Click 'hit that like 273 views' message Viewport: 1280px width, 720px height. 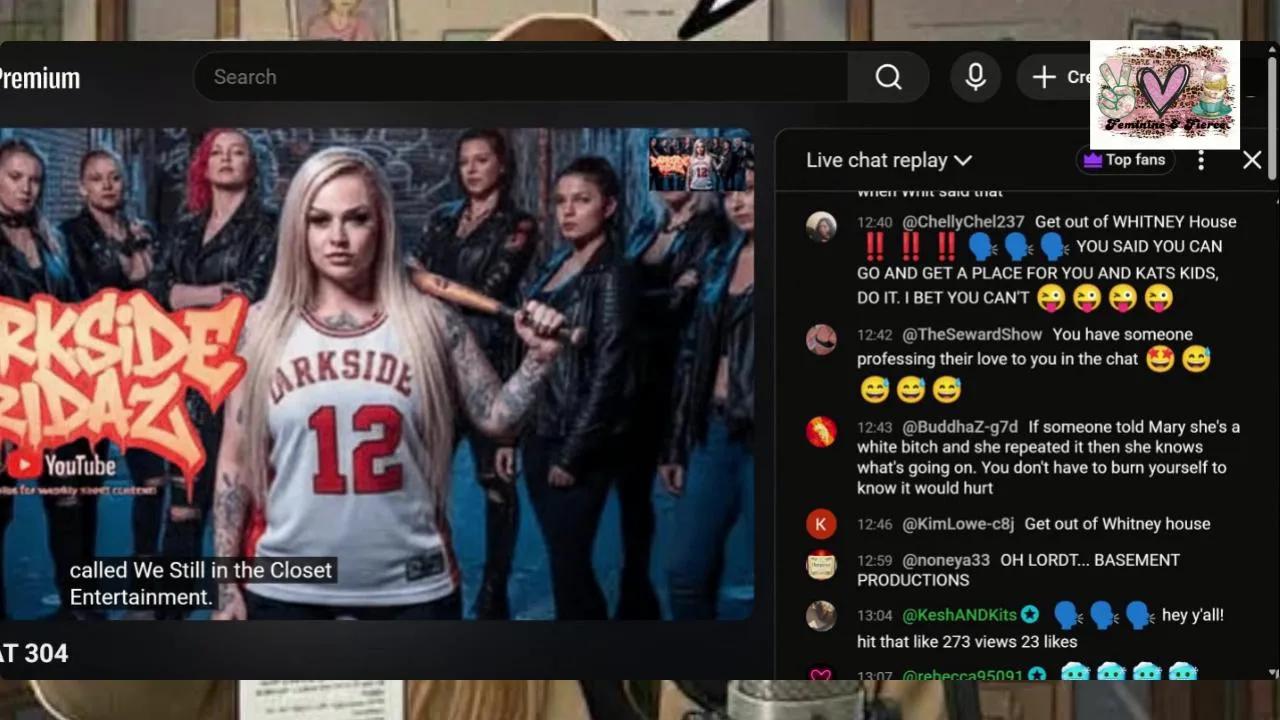coord(967,642)
